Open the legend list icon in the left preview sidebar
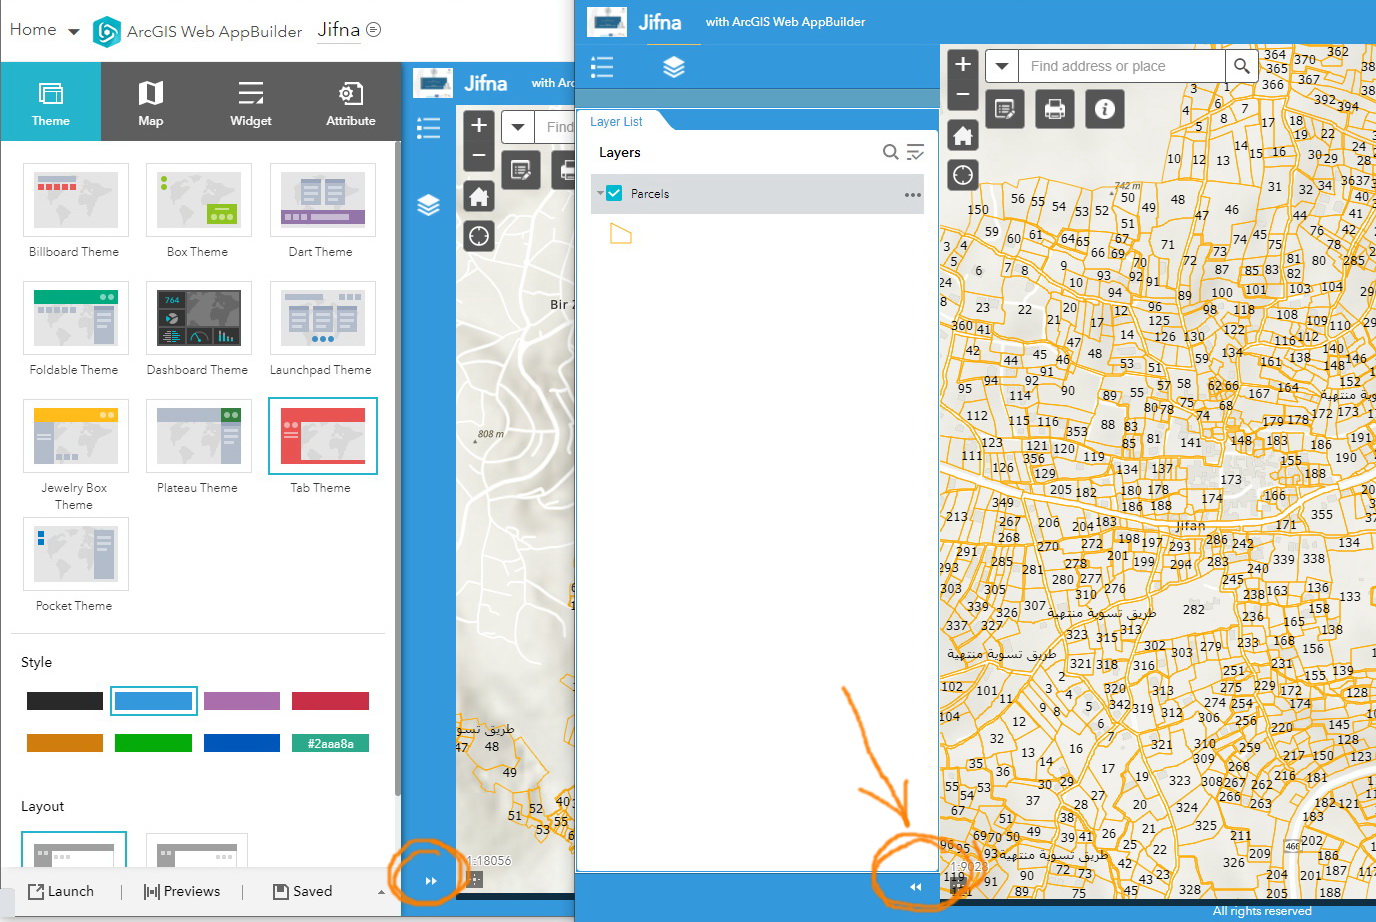 pos(428,127)
